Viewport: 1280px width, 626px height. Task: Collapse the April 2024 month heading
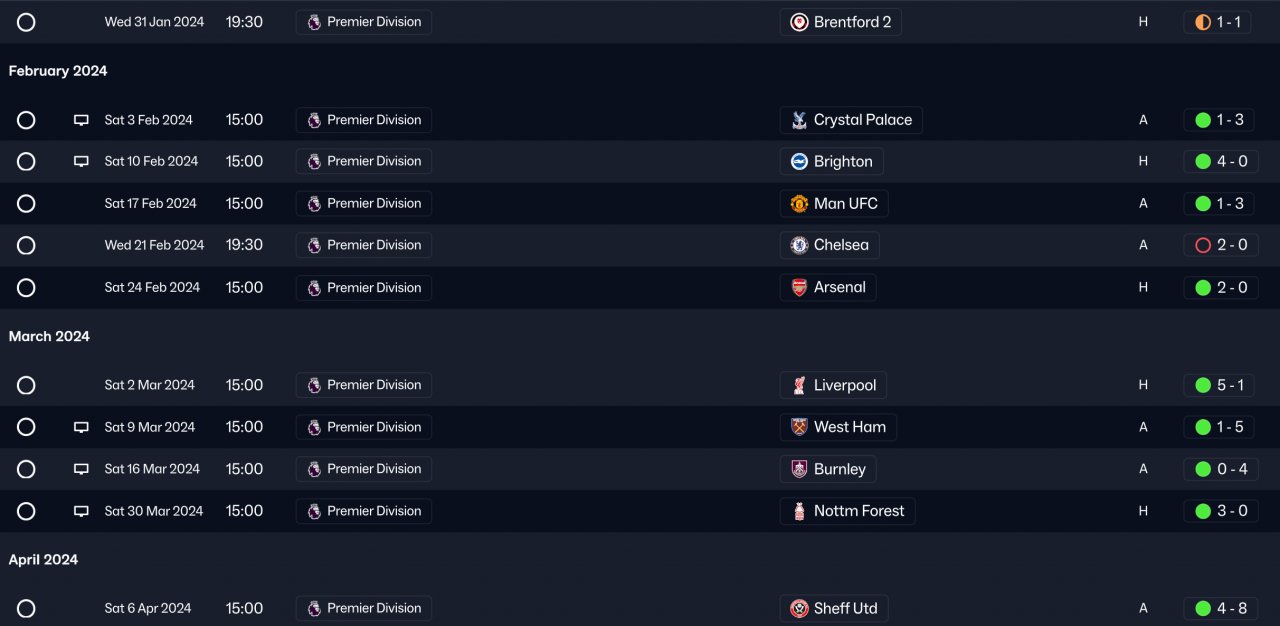(43, 560)
